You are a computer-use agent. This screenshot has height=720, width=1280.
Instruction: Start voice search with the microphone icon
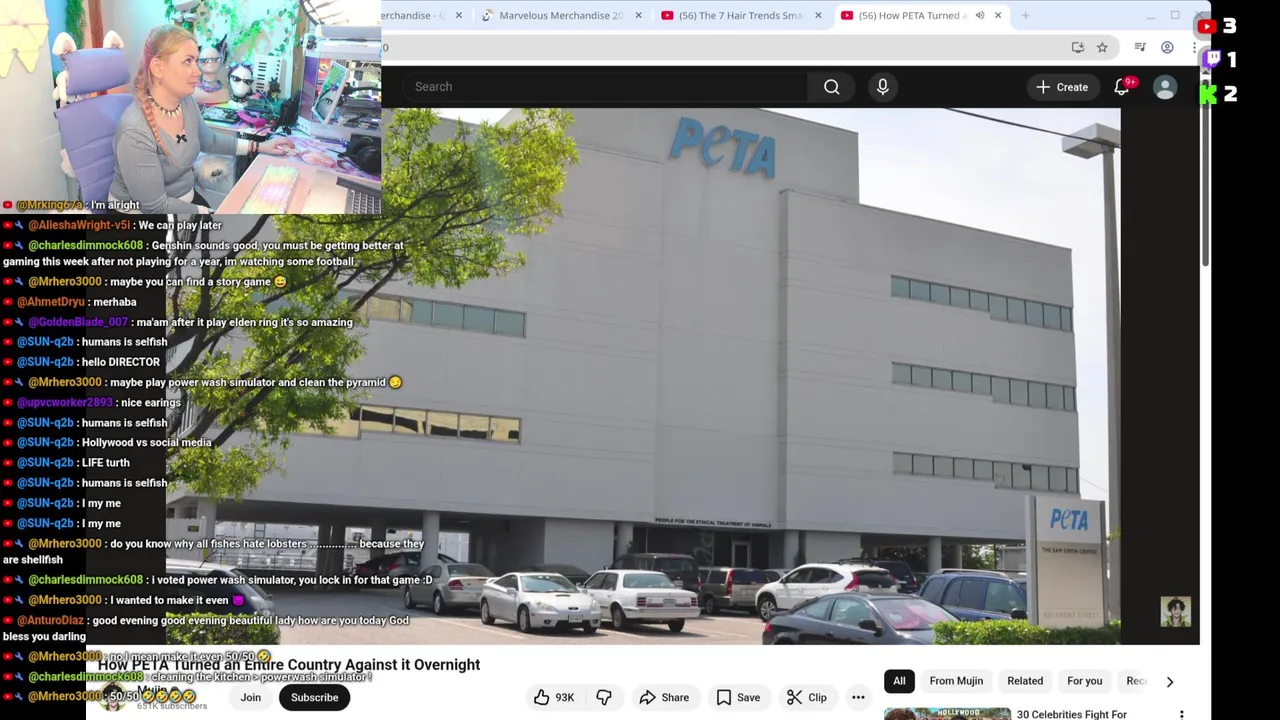(882, 87)
